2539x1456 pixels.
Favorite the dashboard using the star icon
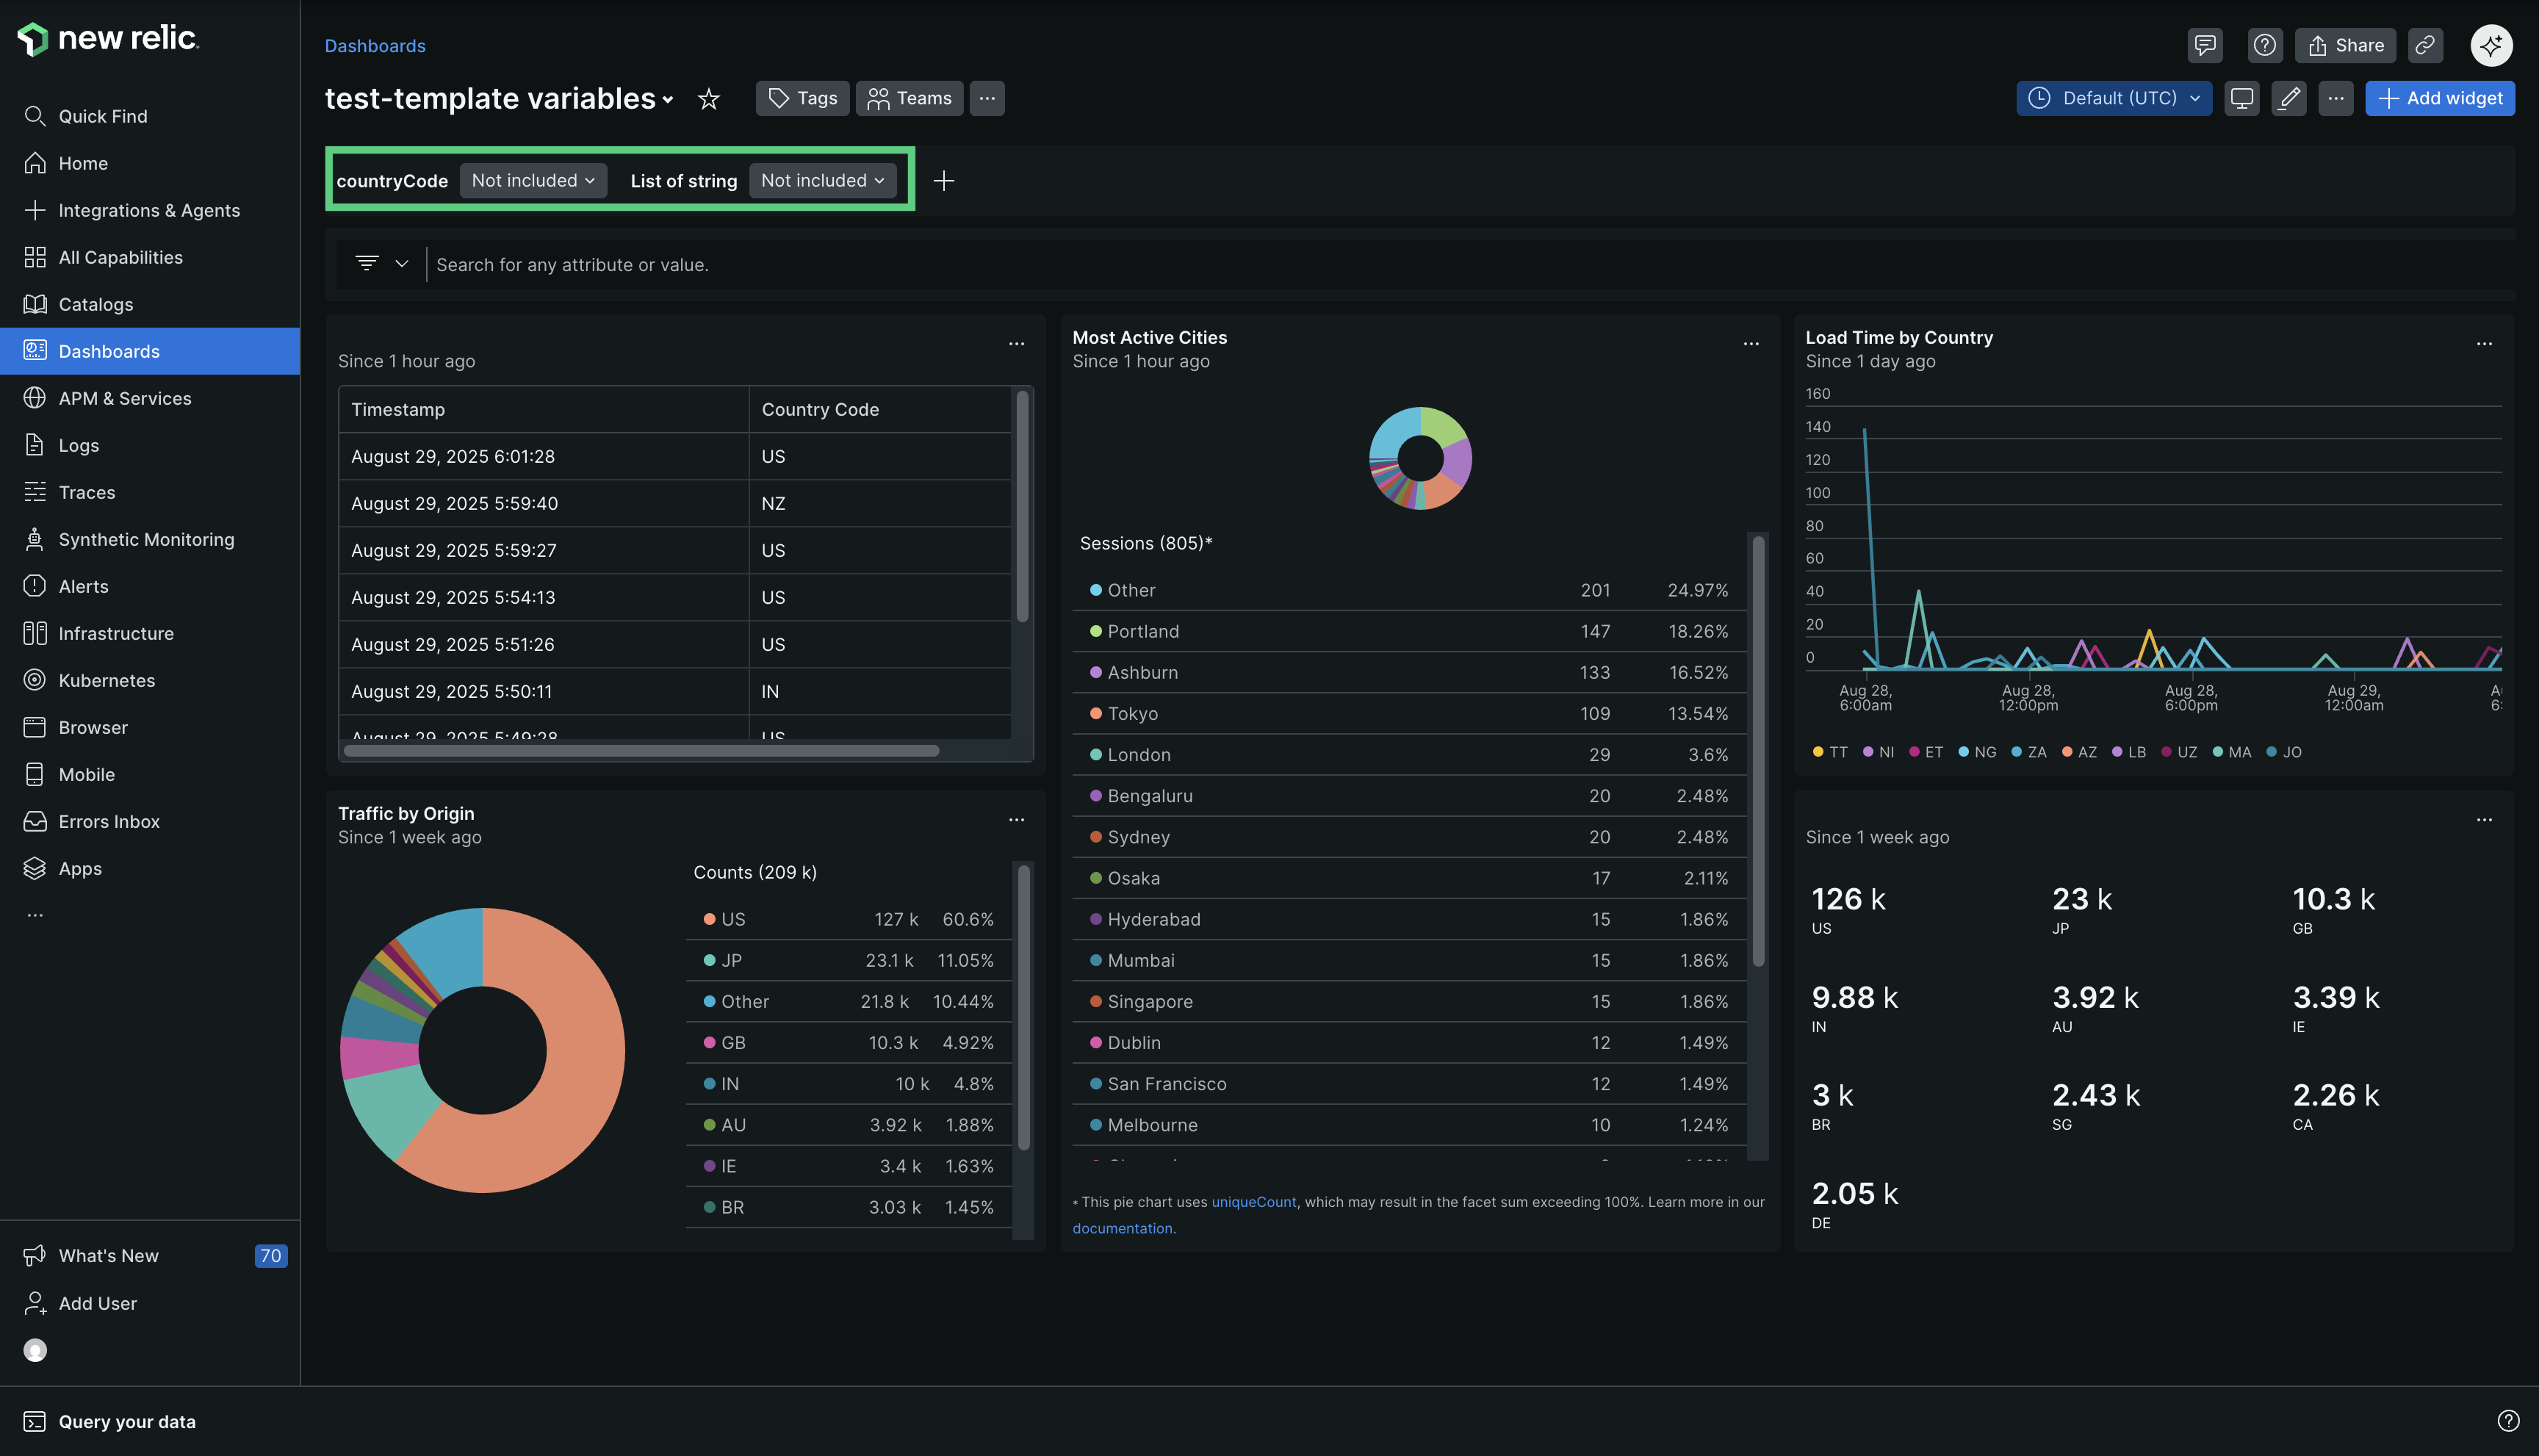[x=709, y=99]
